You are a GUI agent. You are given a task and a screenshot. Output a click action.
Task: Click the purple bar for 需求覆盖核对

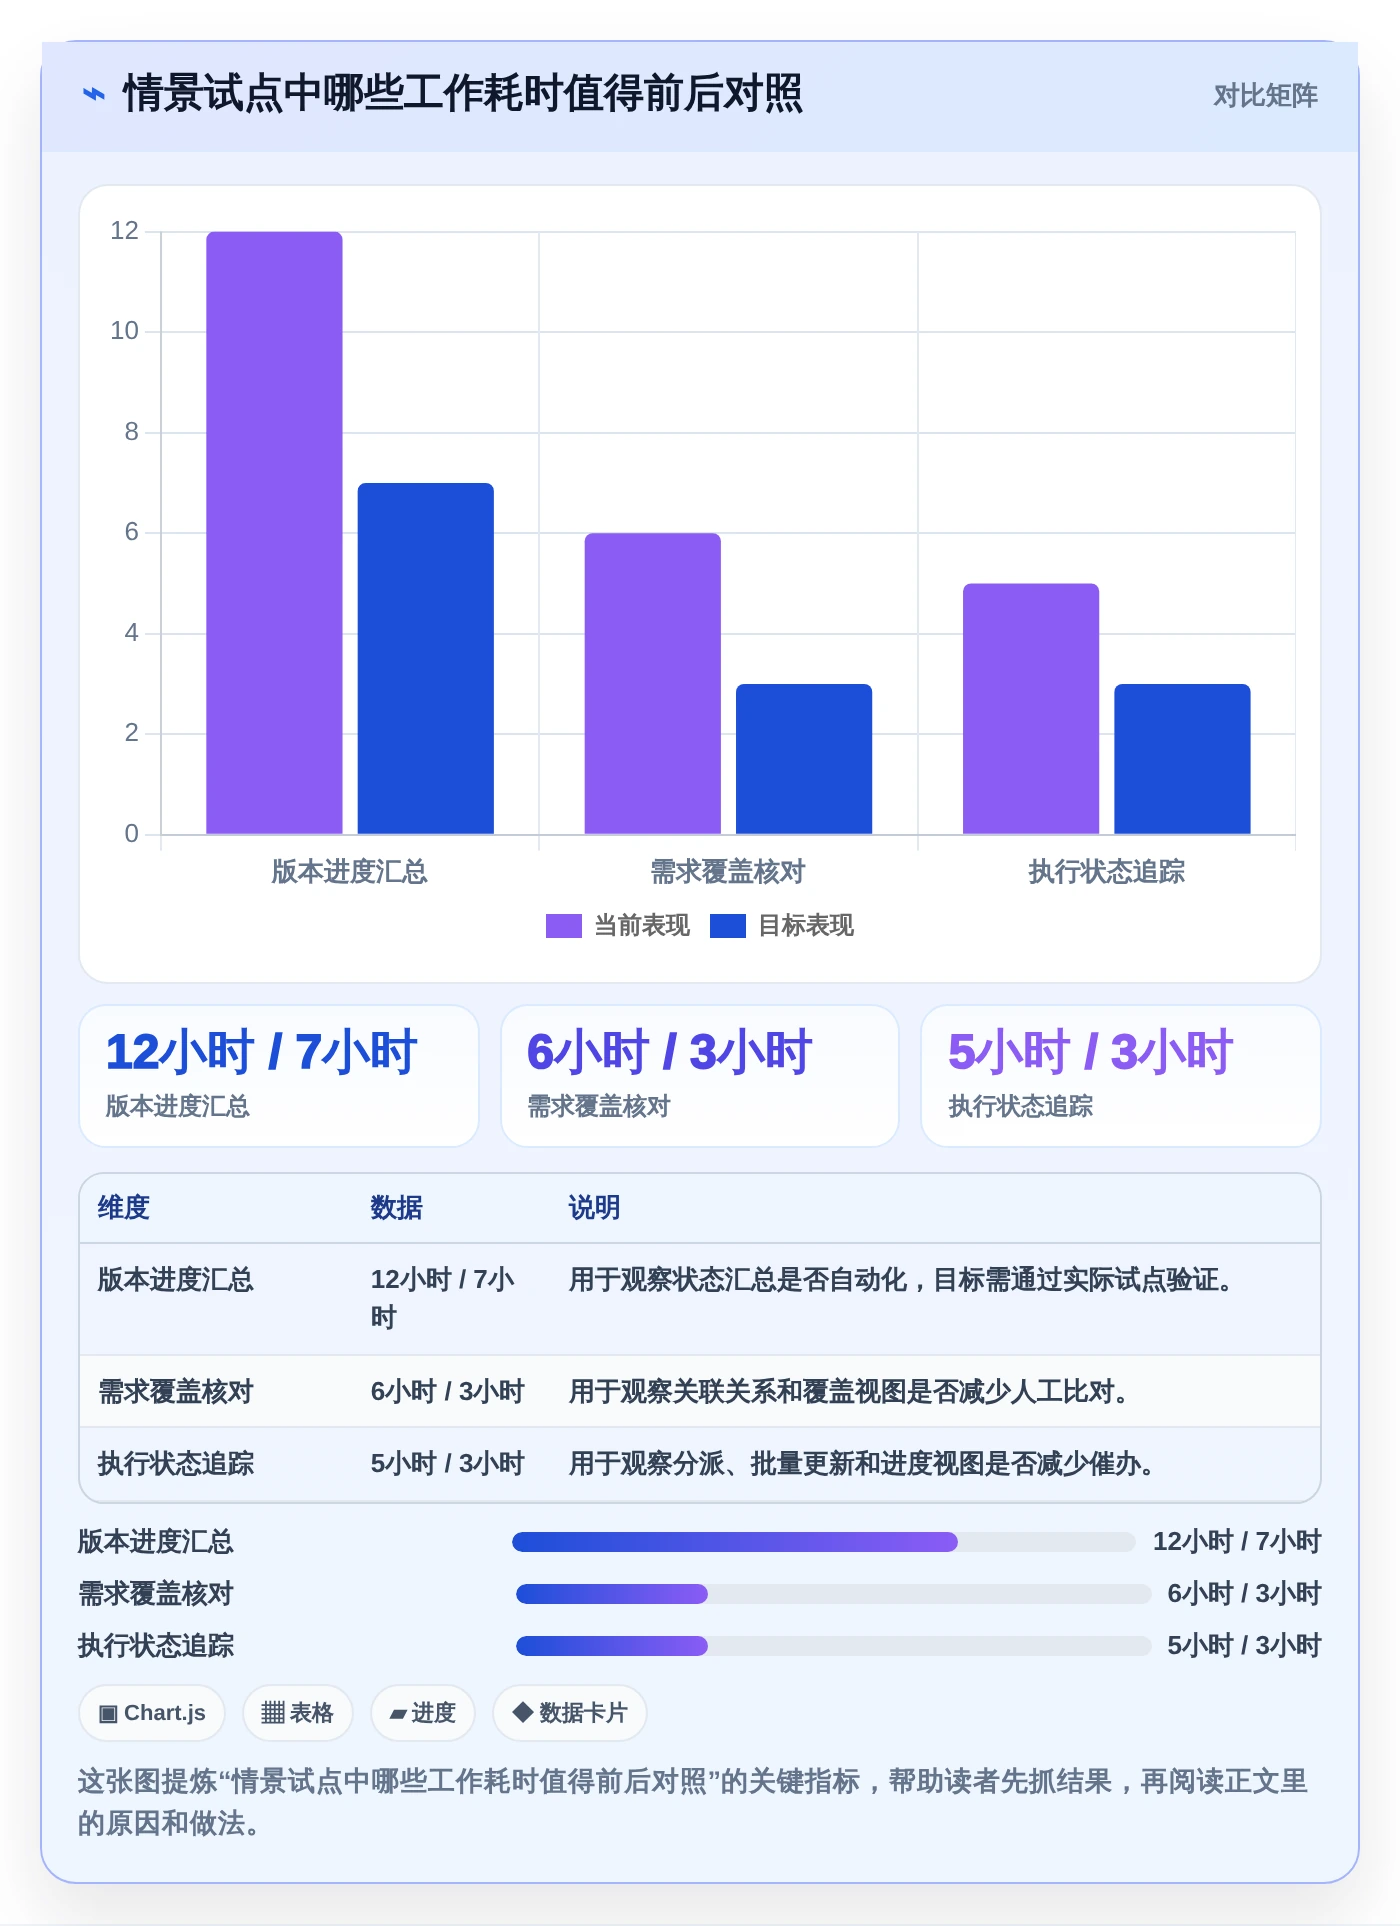652,684
